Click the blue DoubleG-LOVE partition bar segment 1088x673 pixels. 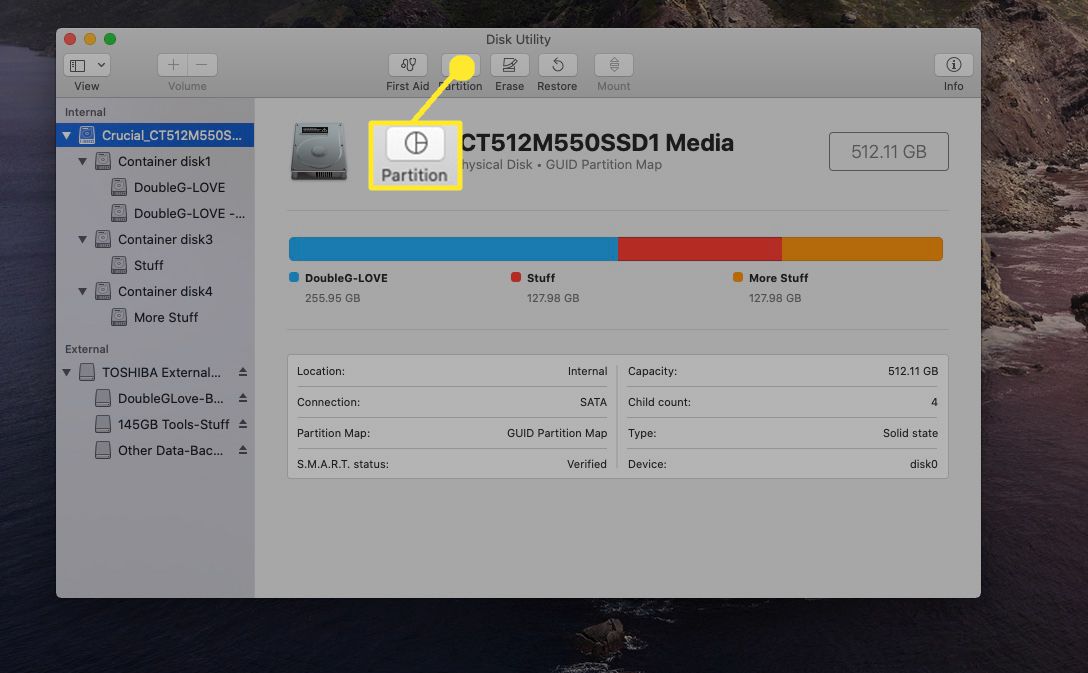pyautogui.click(x=453, y=249)
